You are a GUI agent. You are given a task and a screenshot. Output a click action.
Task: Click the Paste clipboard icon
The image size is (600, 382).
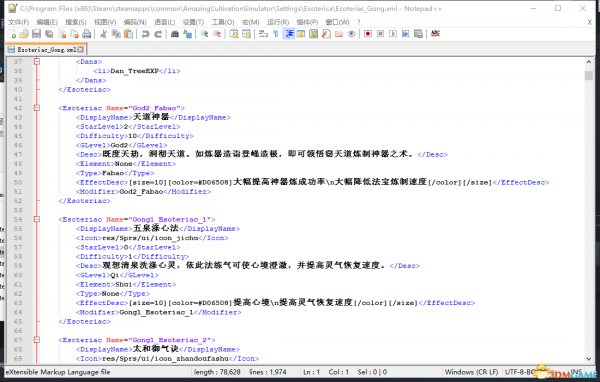[x=129, y=34]
